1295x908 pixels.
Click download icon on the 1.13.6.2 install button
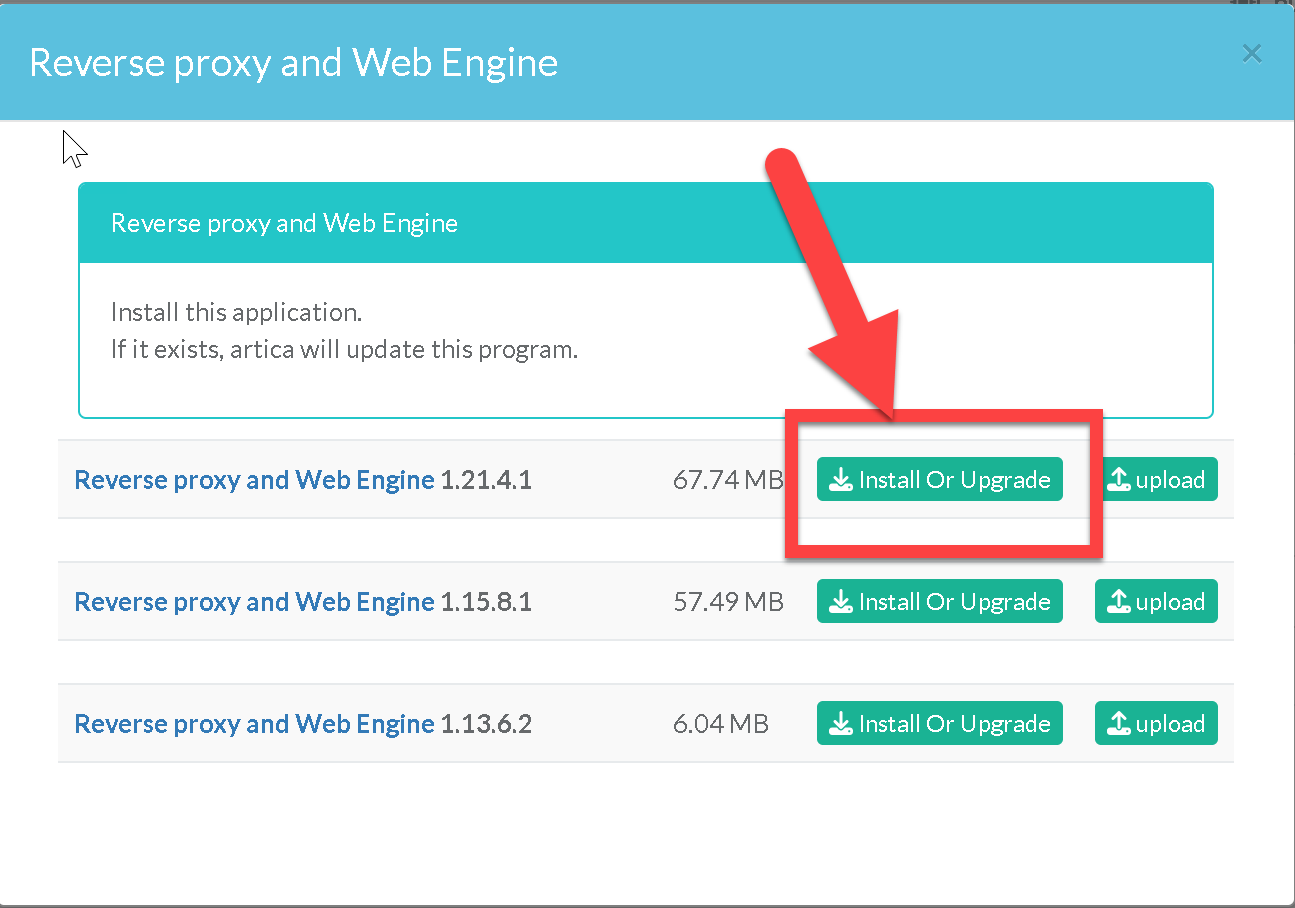(842, 724)
